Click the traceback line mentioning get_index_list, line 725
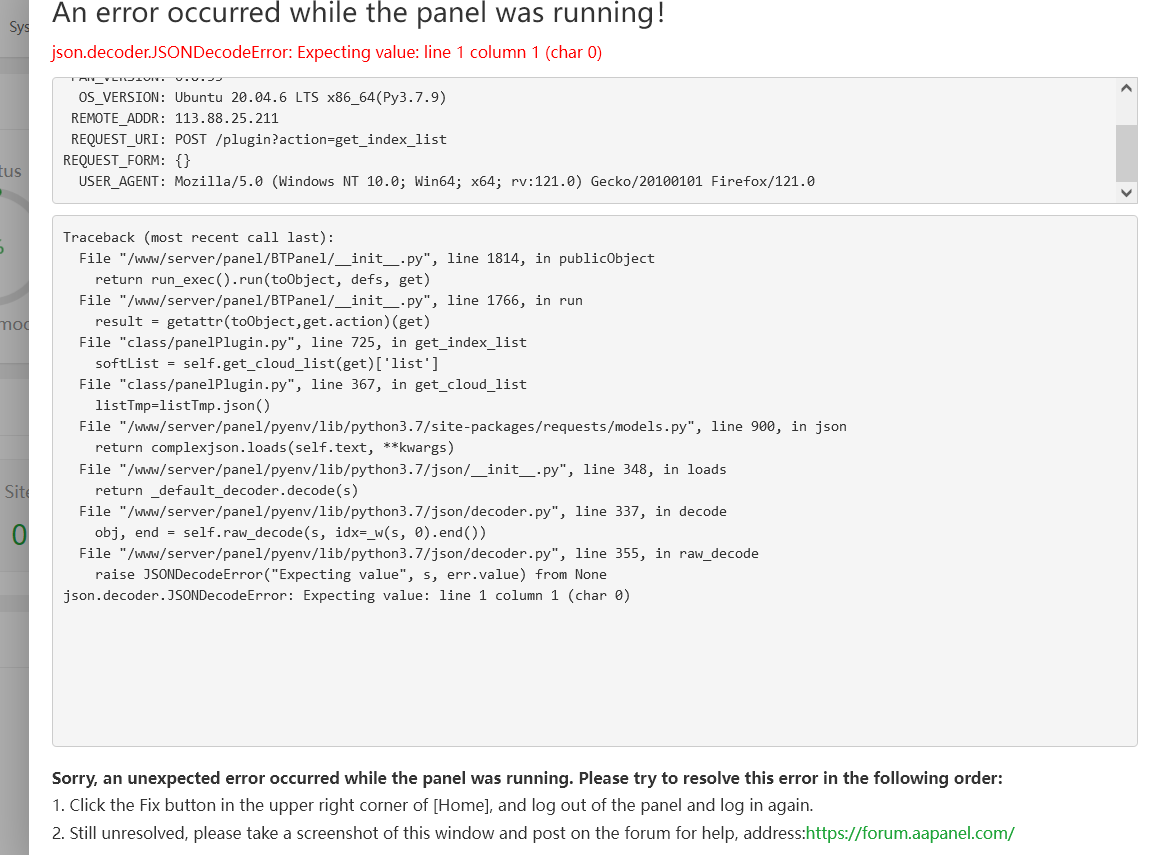The width and height of the screenshot is (1159, 855). click(302, 342)
